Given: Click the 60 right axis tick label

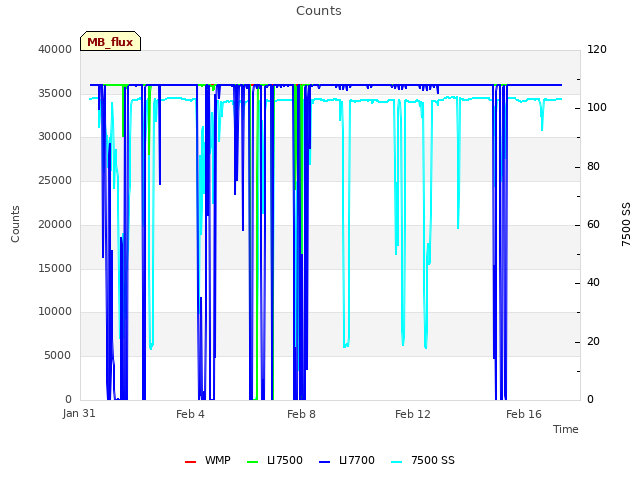Looking at the screenshot, I should click(x=593, y=224).
